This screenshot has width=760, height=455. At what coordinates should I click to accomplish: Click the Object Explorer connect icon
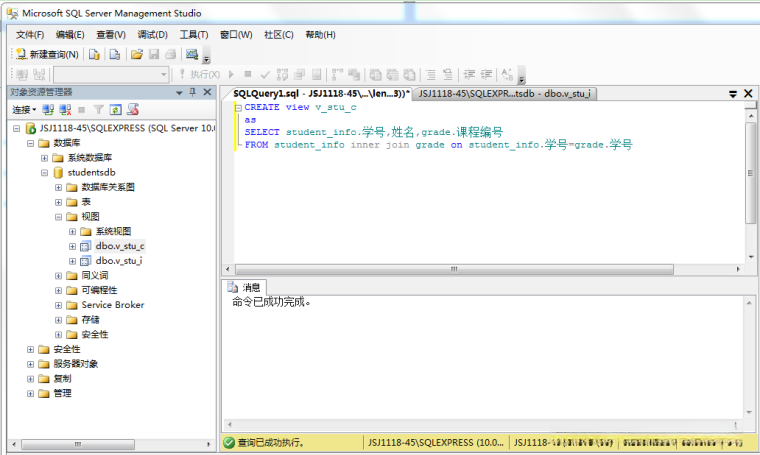(48, 110)
